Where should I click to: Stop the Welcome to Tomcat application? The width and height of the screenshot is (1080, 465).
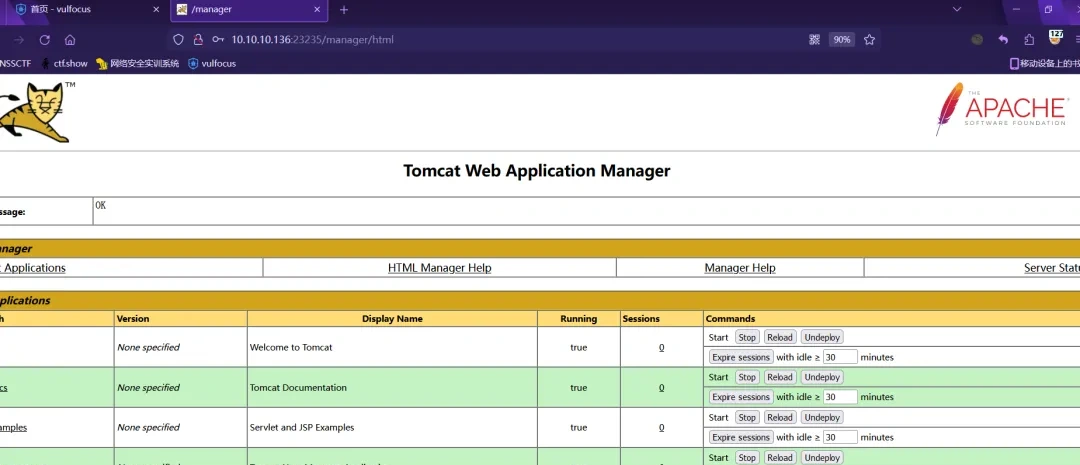(x=747, y=338)
